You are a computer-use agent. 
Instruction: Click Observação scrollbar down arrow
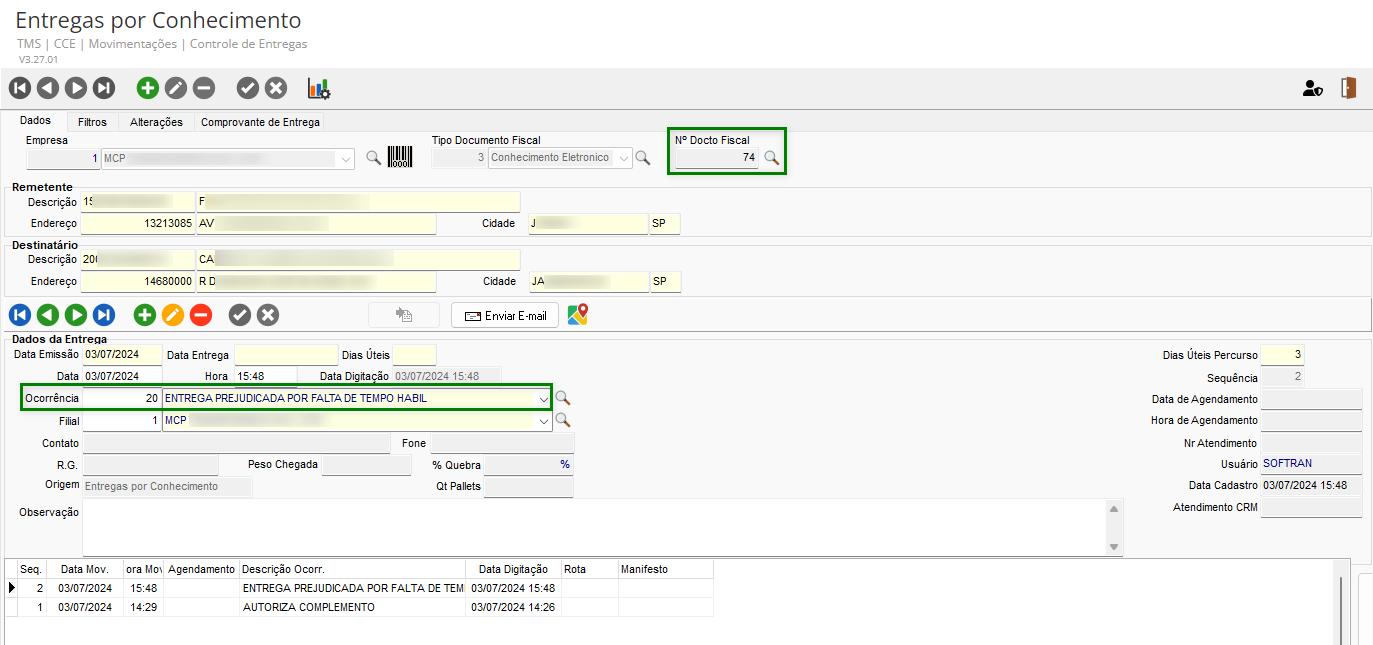click(x=1114, y=547)
